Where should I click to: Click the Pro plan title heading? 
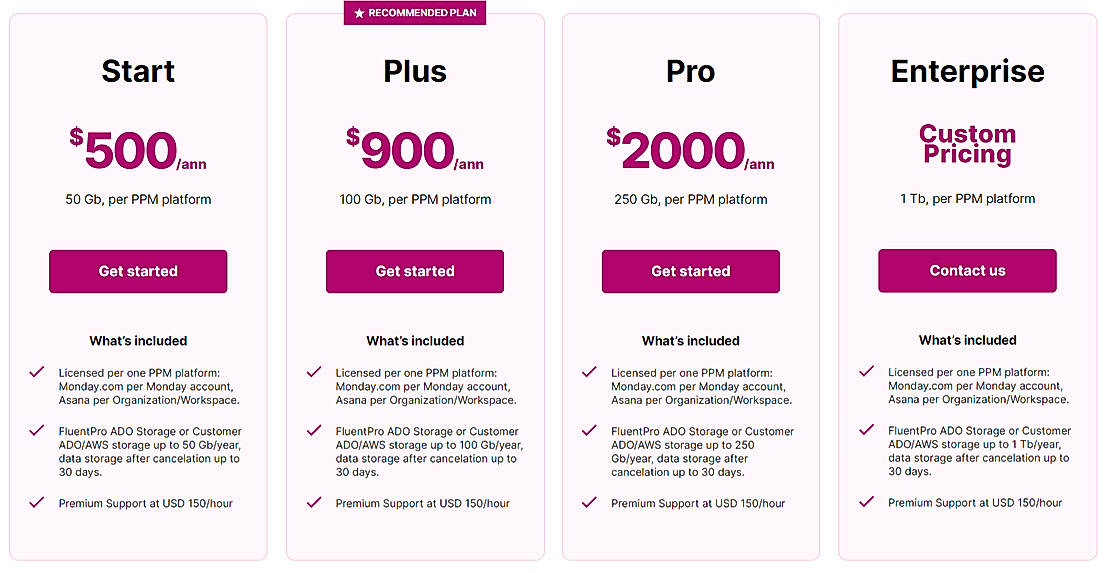[x=691, y=71]
